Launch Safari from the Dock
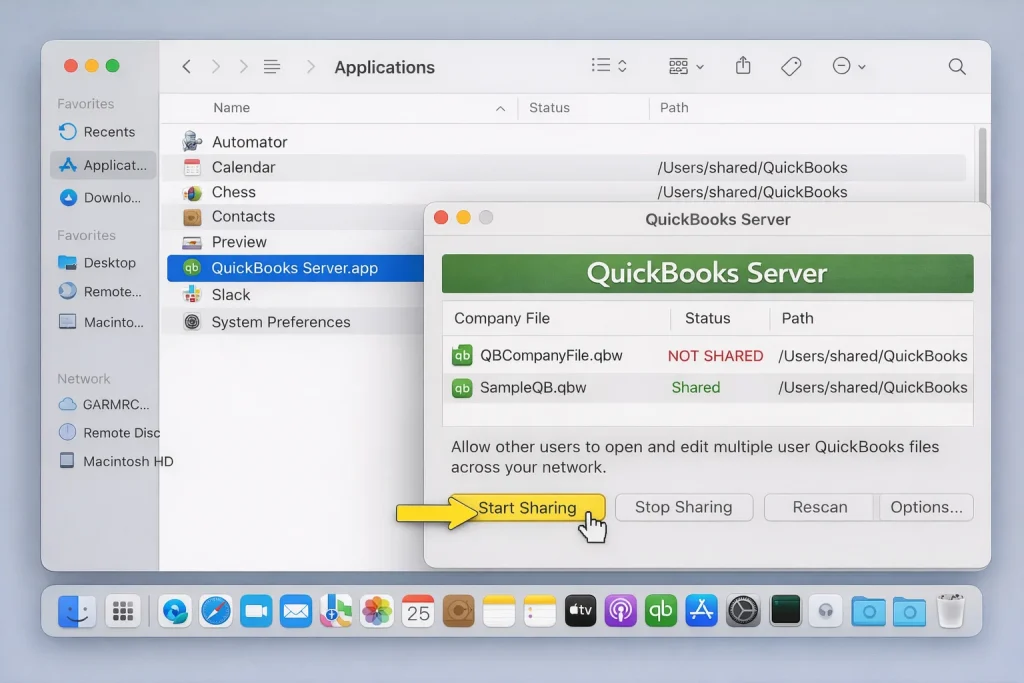 click(x=216, y=612)
